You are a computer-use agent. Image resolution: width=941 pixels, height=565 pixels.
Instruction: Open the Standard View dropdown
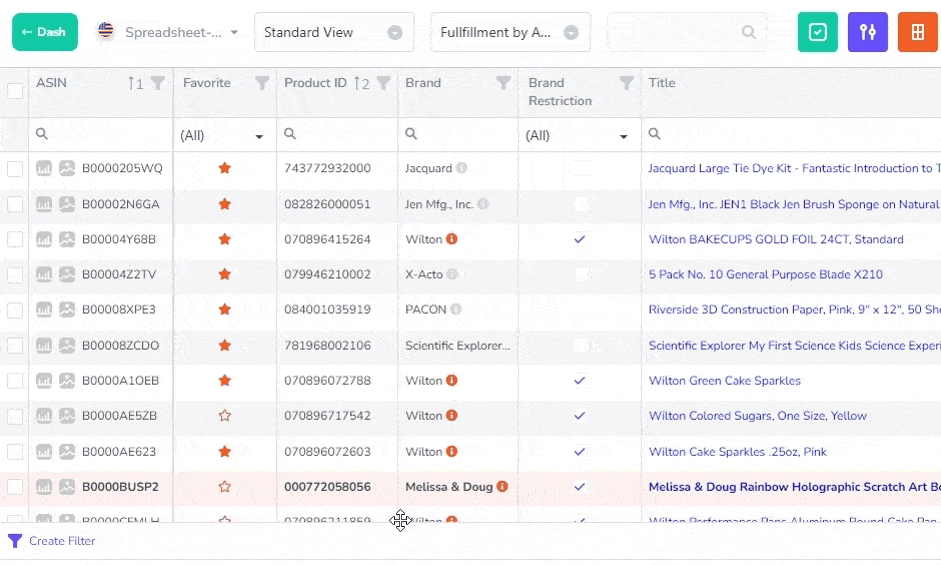point(333,32)
